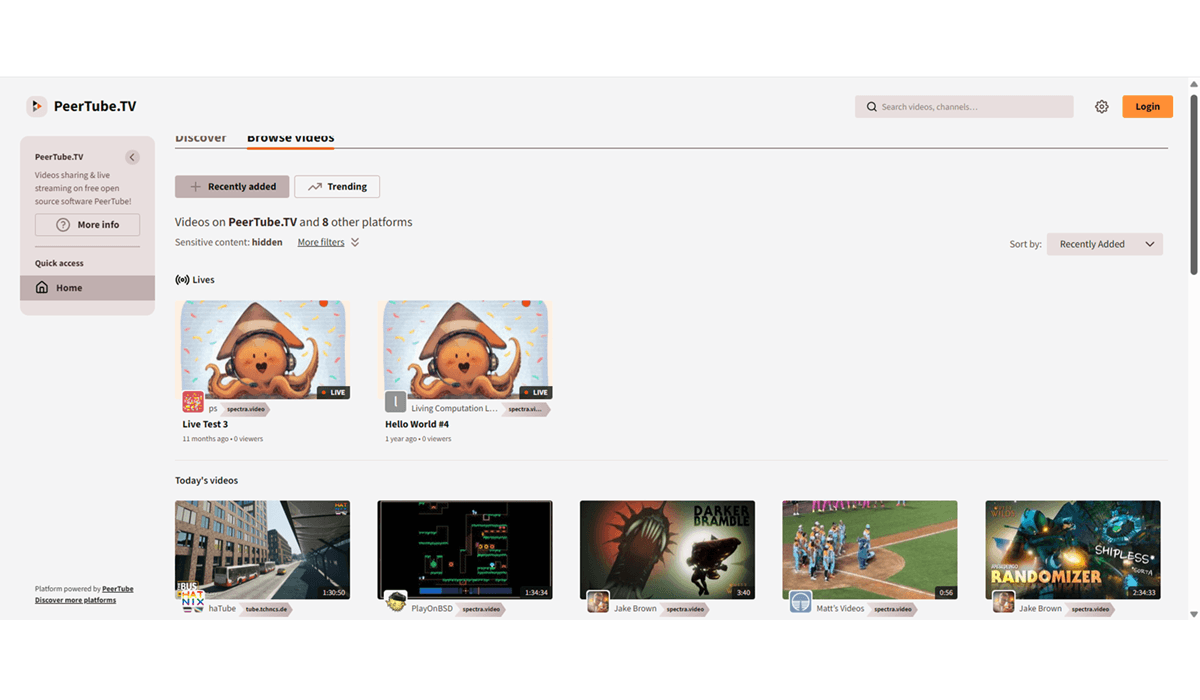Open the More info button
This screenshot has width=1200, height=700.
[87, 225]
